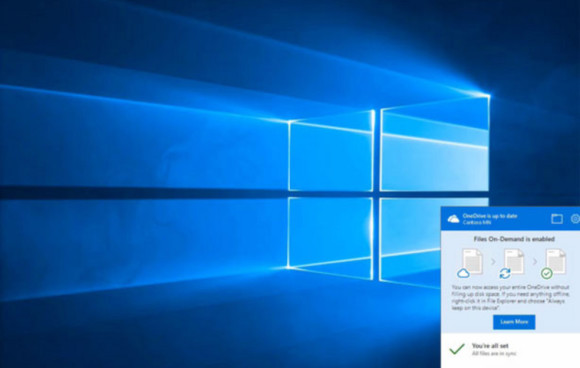Click the 'Files On-Demand is enabled' heading
This screenshot has width=580, height=368.
(x=514, y=239)
